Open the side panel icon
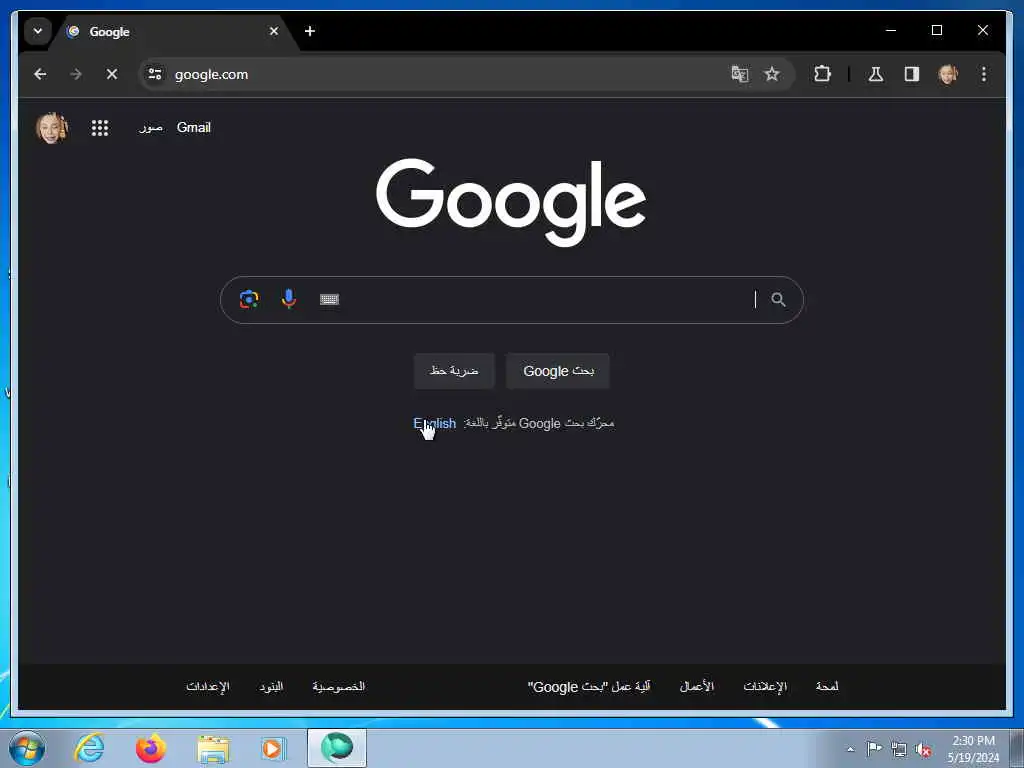 (912, 74)
